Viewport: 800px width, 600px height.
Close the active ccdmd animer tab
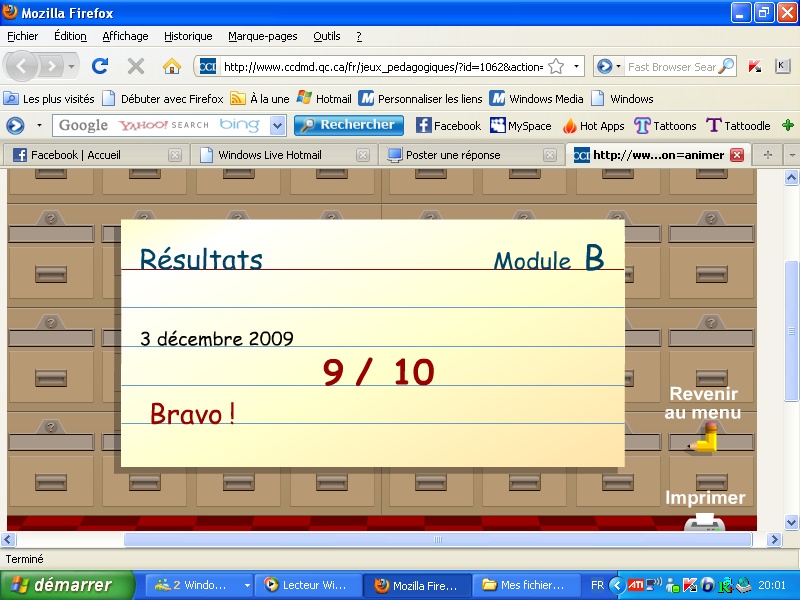tap(737, 155)
